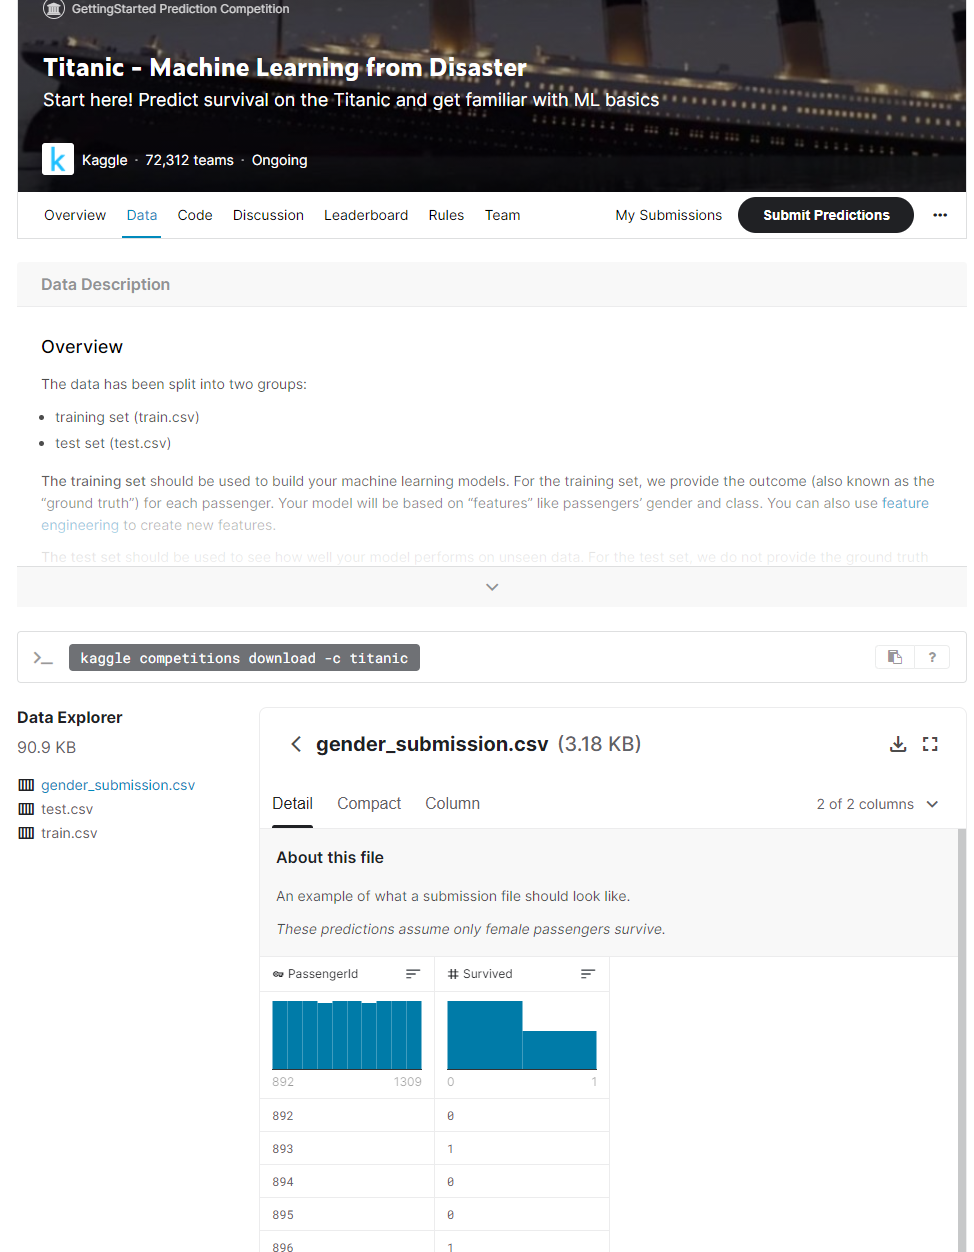The height and width of the screenshot is (1252, 974).
Task: Switch to the Discussion tab
Action: point(268,215)
